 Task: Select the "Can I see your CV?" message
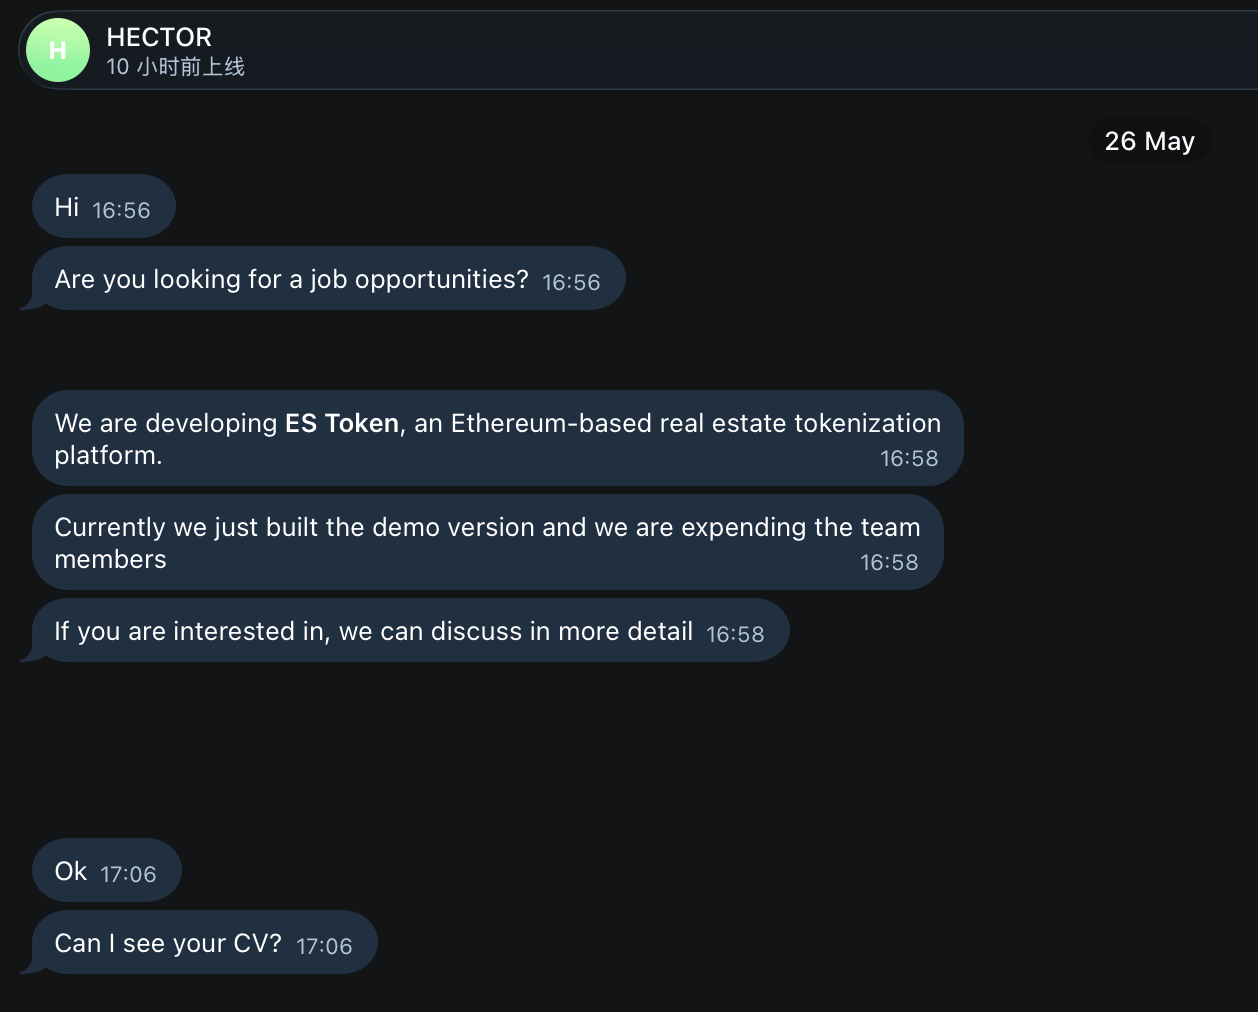205,942
